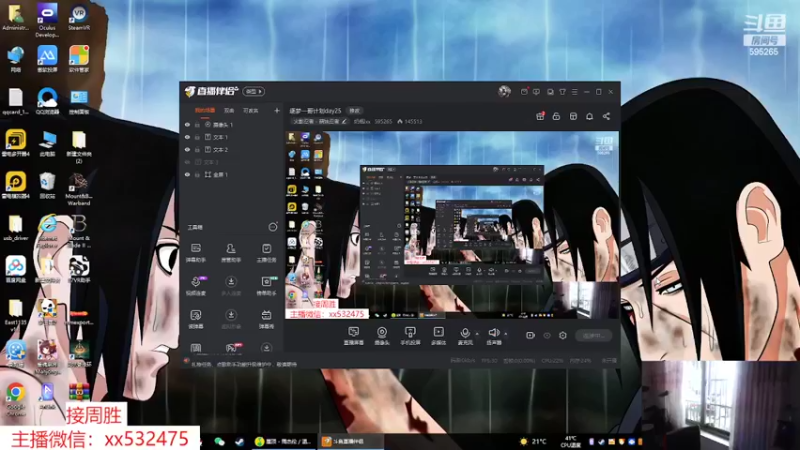Click the toolbox manage icon beside 工具箱
800x450 pixels.
(273, 227)
